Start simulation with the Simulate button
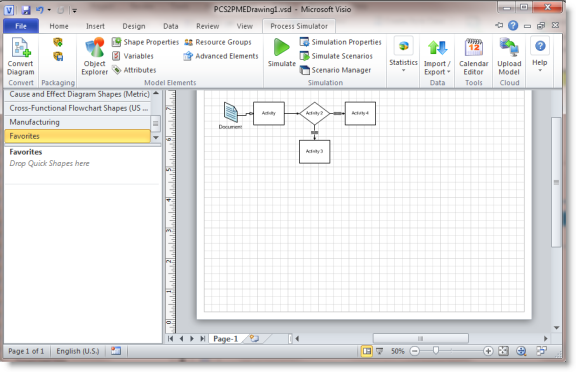 tap(282, 53)
